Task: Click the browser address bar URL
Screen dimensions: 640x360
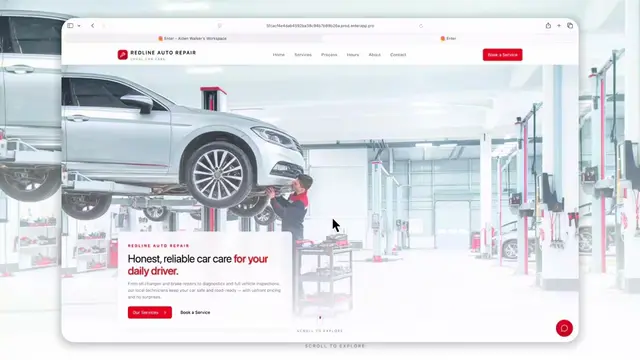Action: pyautogui.click(x=320, y=26)
